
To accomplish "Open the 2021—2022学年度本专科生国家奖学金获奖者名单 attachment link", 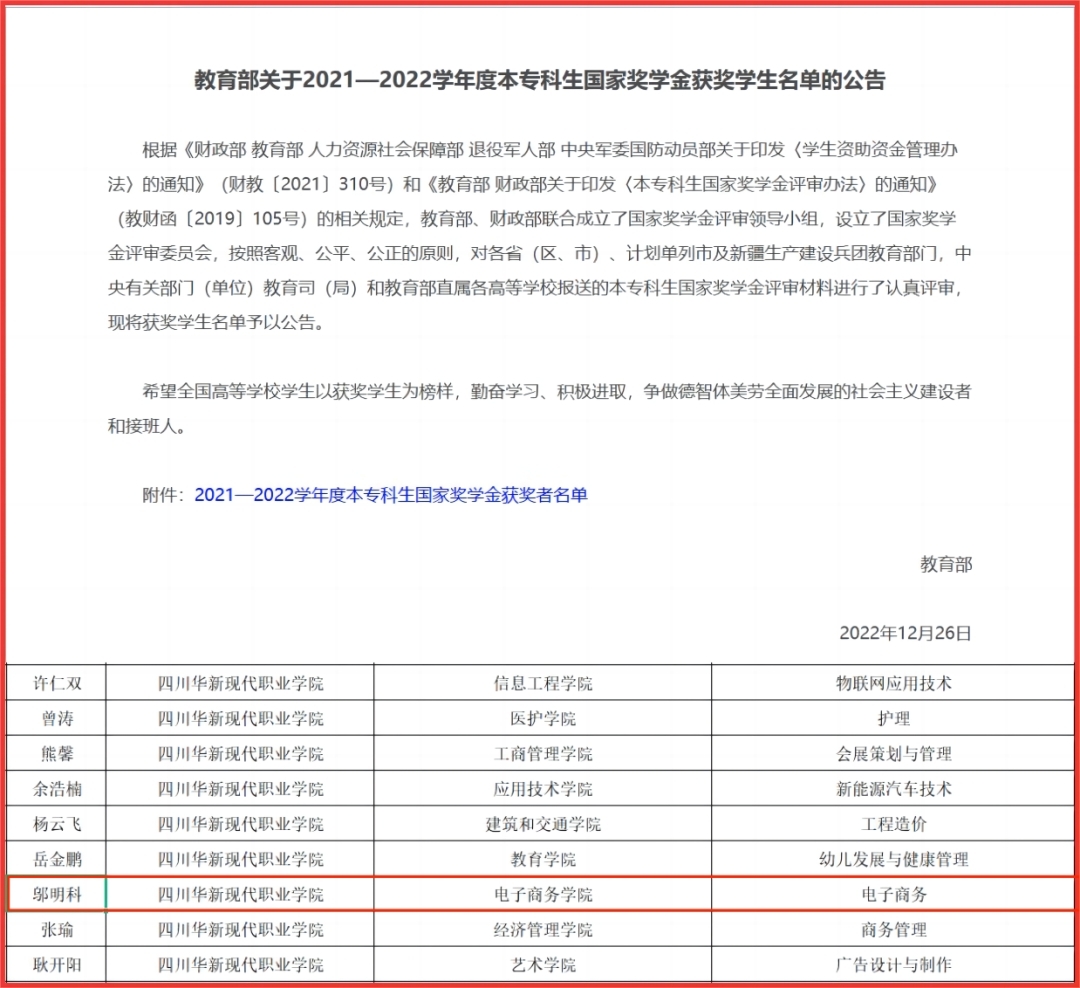I will click(391, 495).
